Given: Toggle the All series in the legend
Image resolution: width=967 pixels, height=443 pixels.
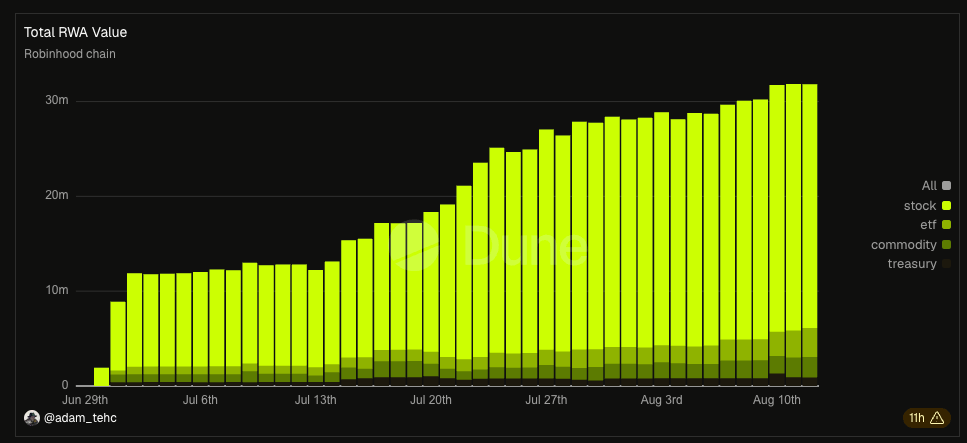Looking at the screenshot, I should (x=936, y=186).
